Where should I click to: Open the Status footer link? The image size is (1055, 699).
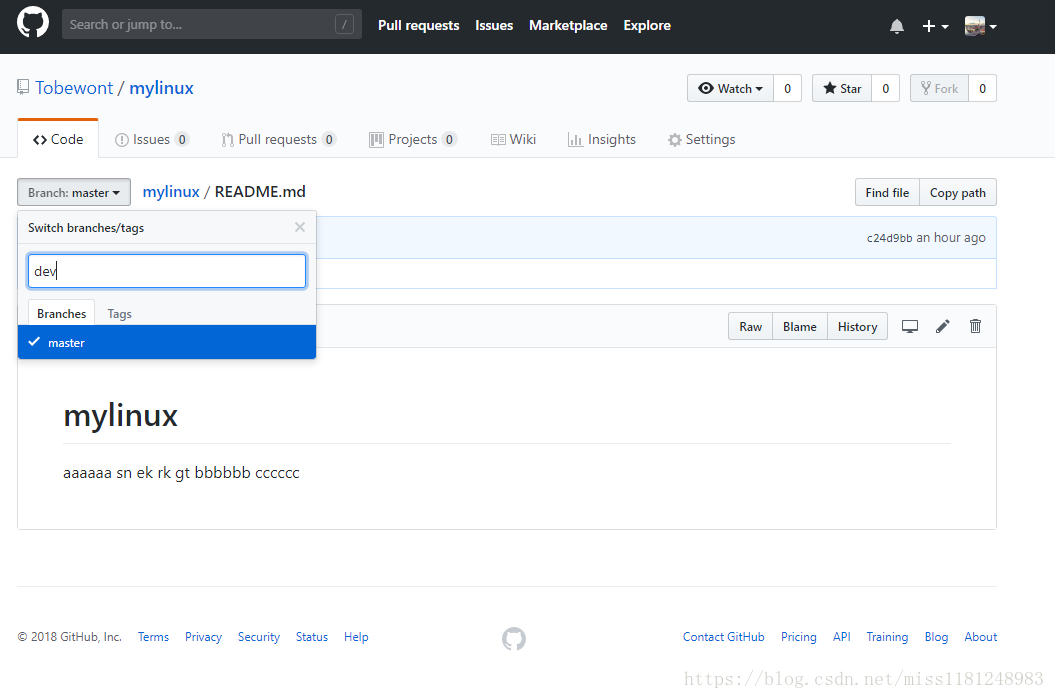[x=312, y=636]
